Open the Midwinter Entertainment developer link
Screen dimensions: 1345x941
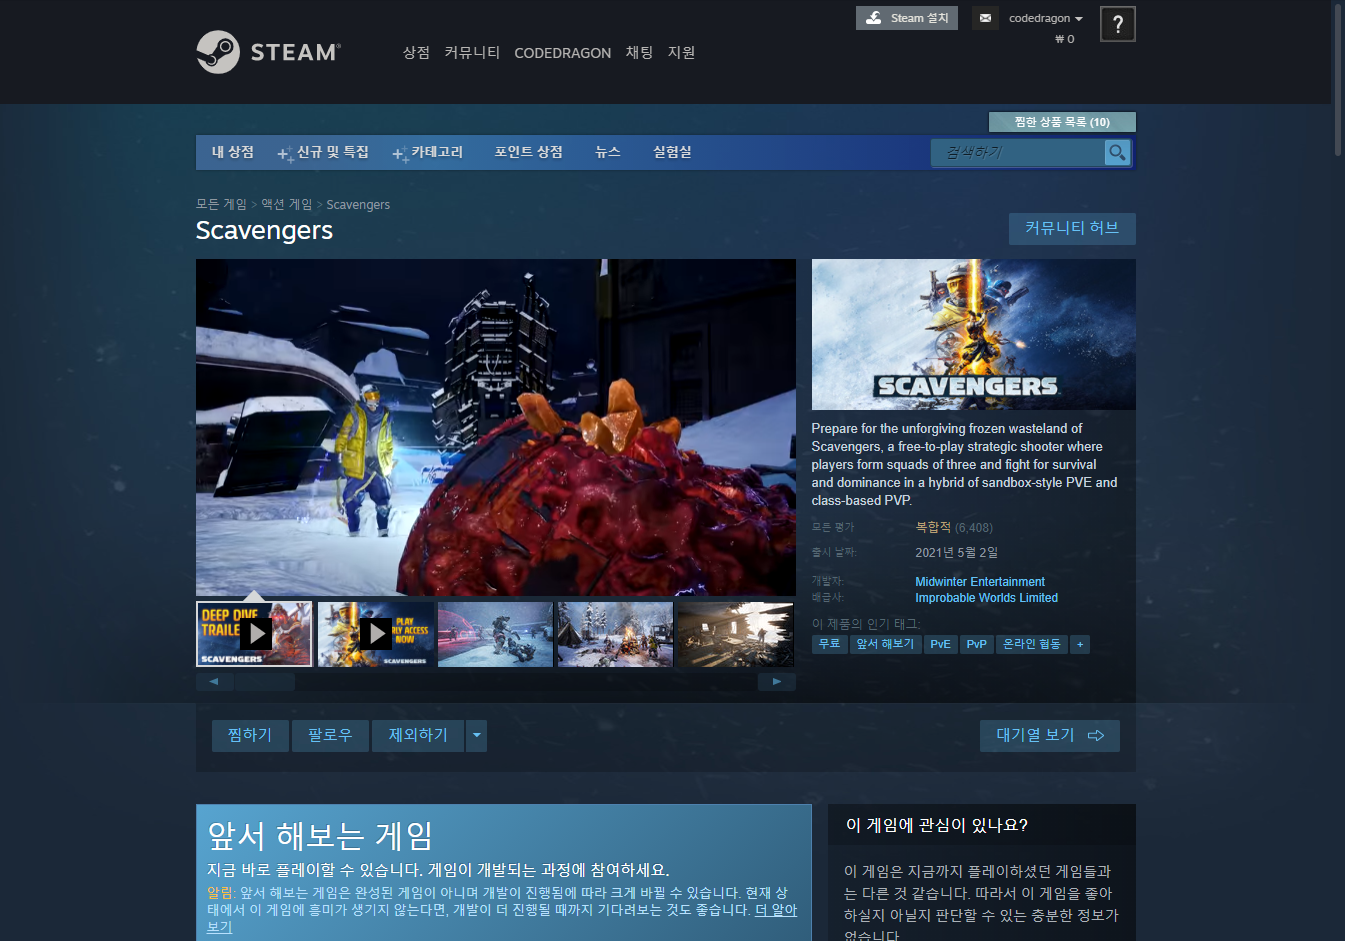980,582
